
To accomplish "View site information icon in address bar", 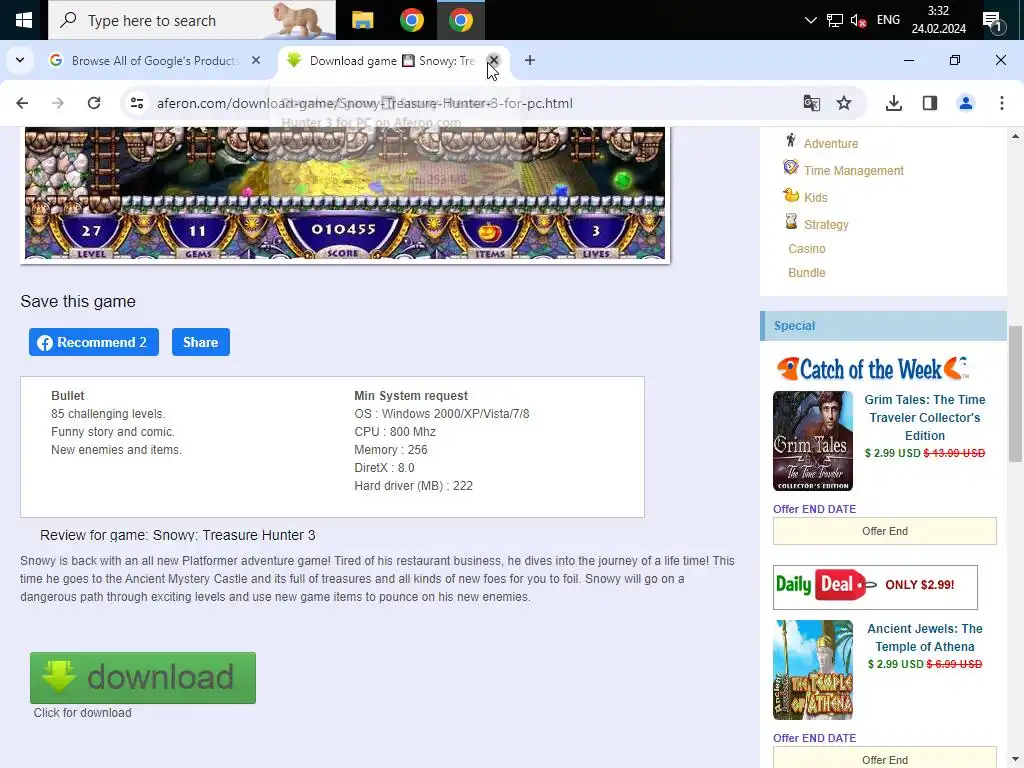I will point(136,103).
